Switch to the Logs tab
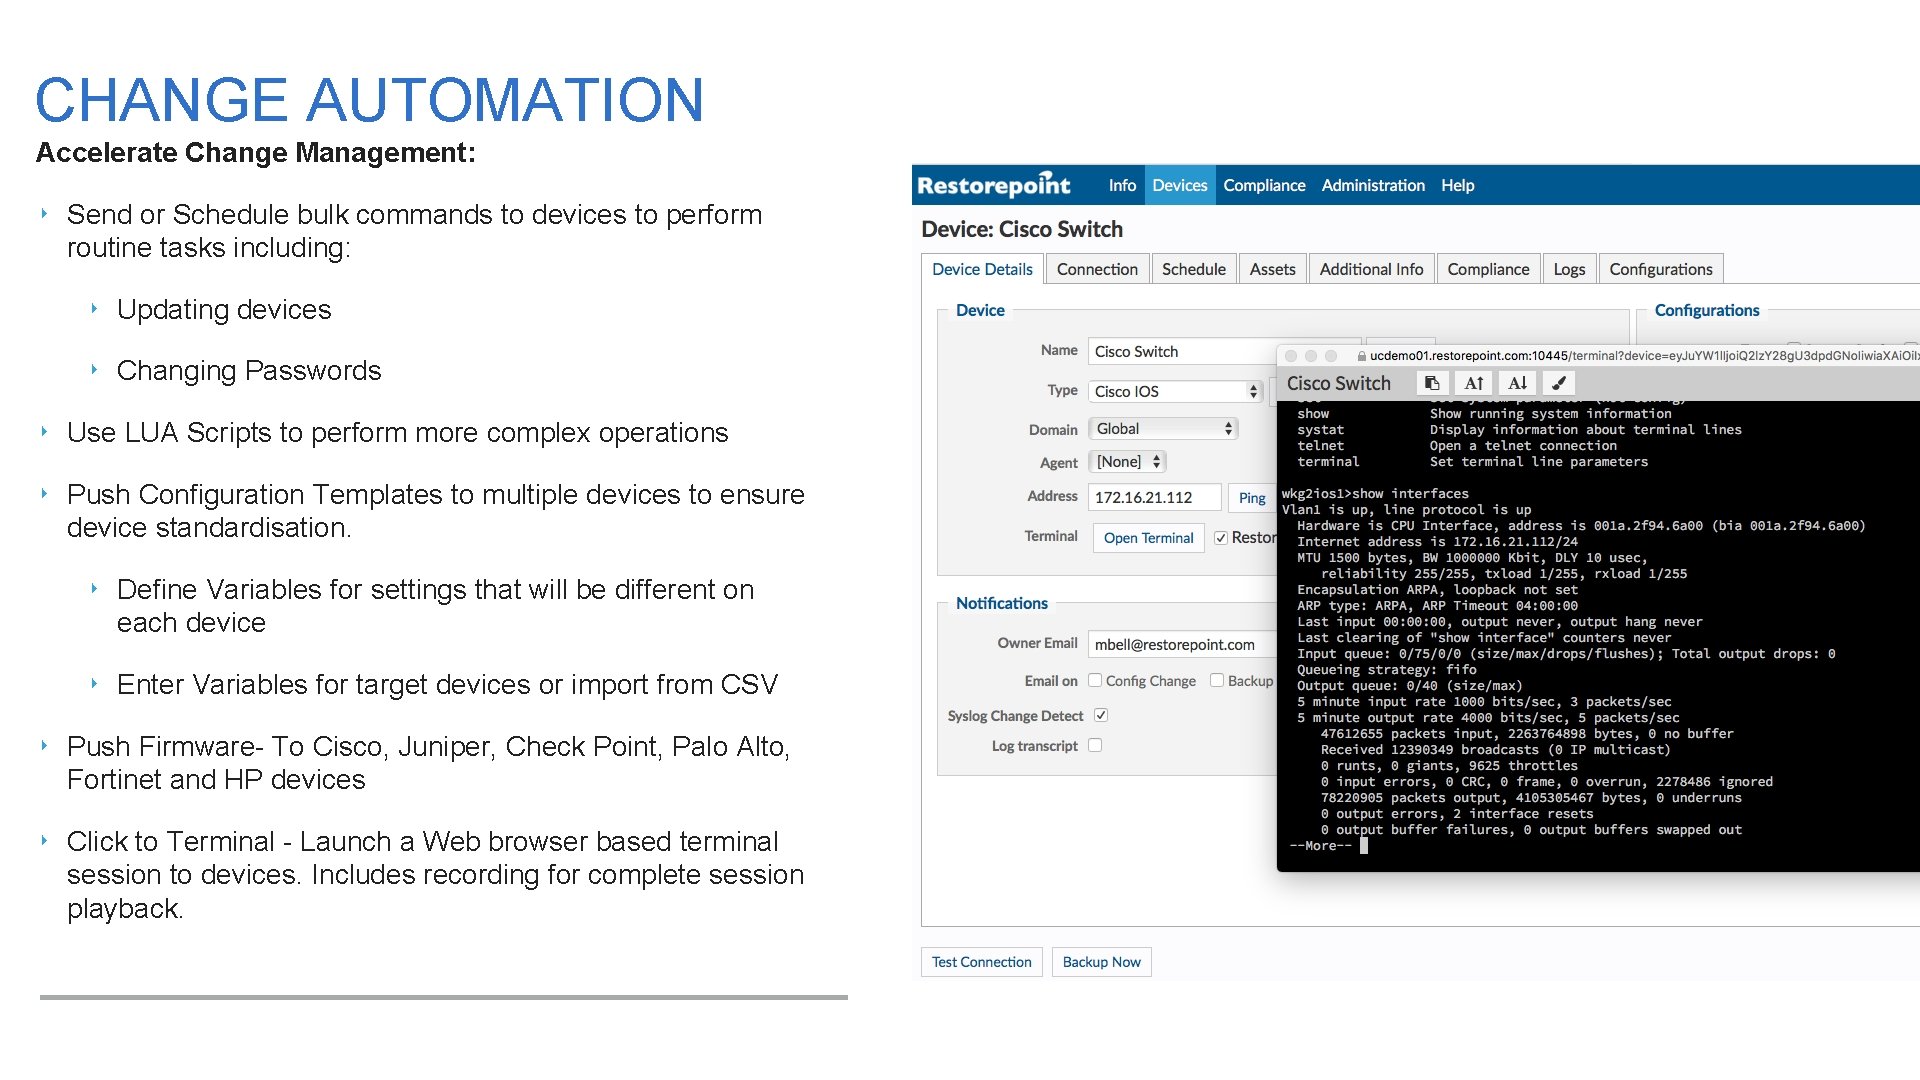This screenshot has width=1920, height=1080. 1569,269
